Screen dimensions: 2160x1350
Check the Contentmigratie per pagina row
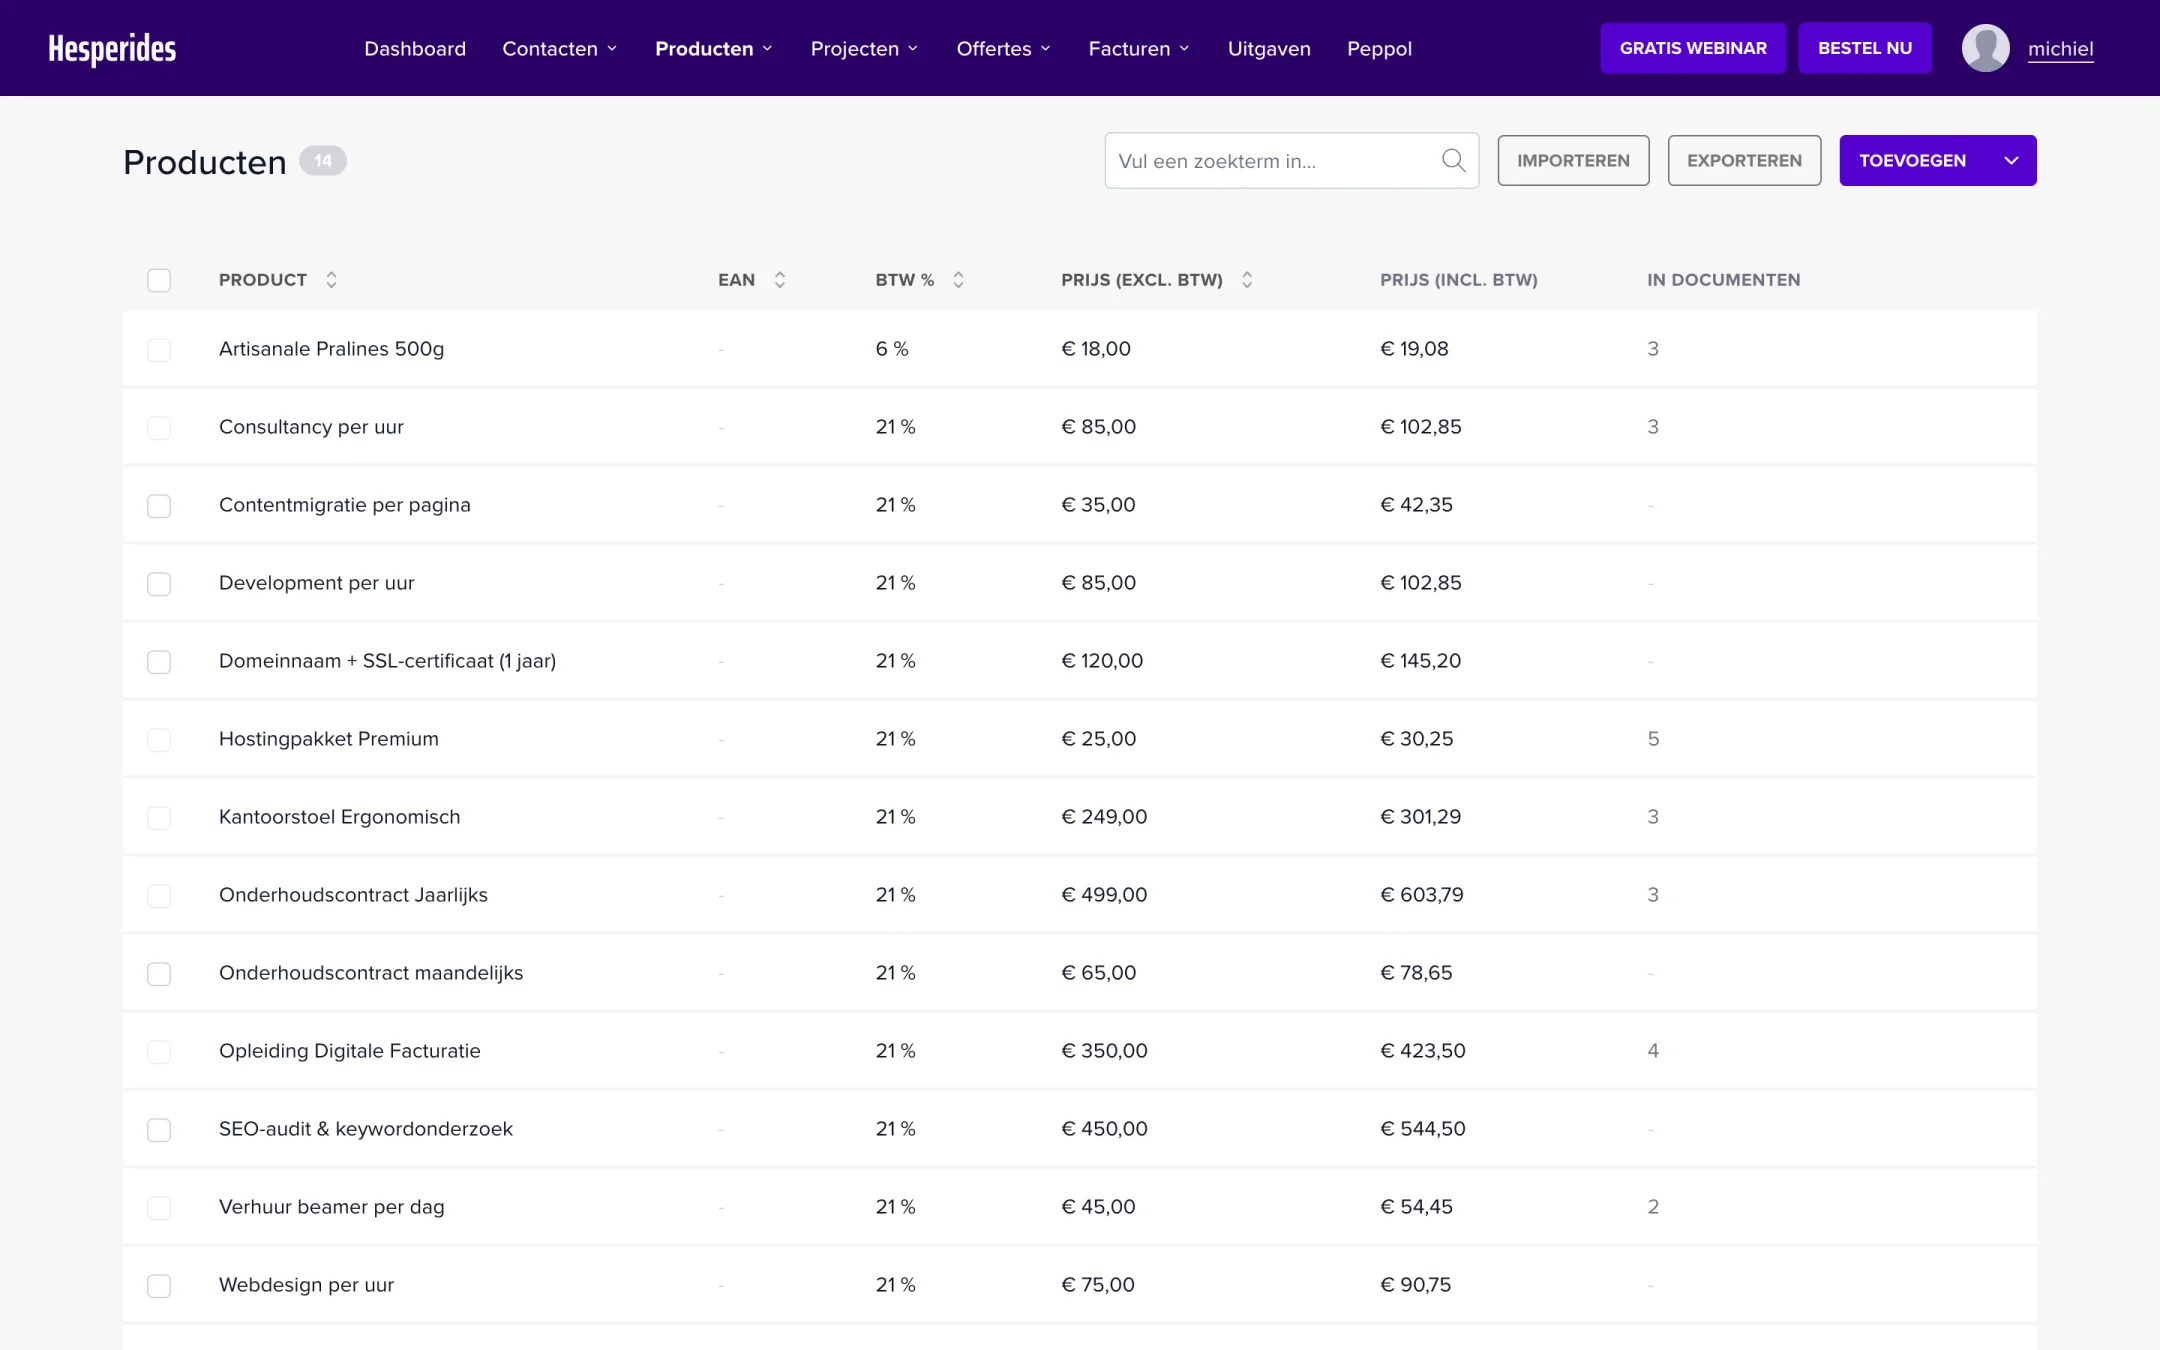click(x=159, y=505)
